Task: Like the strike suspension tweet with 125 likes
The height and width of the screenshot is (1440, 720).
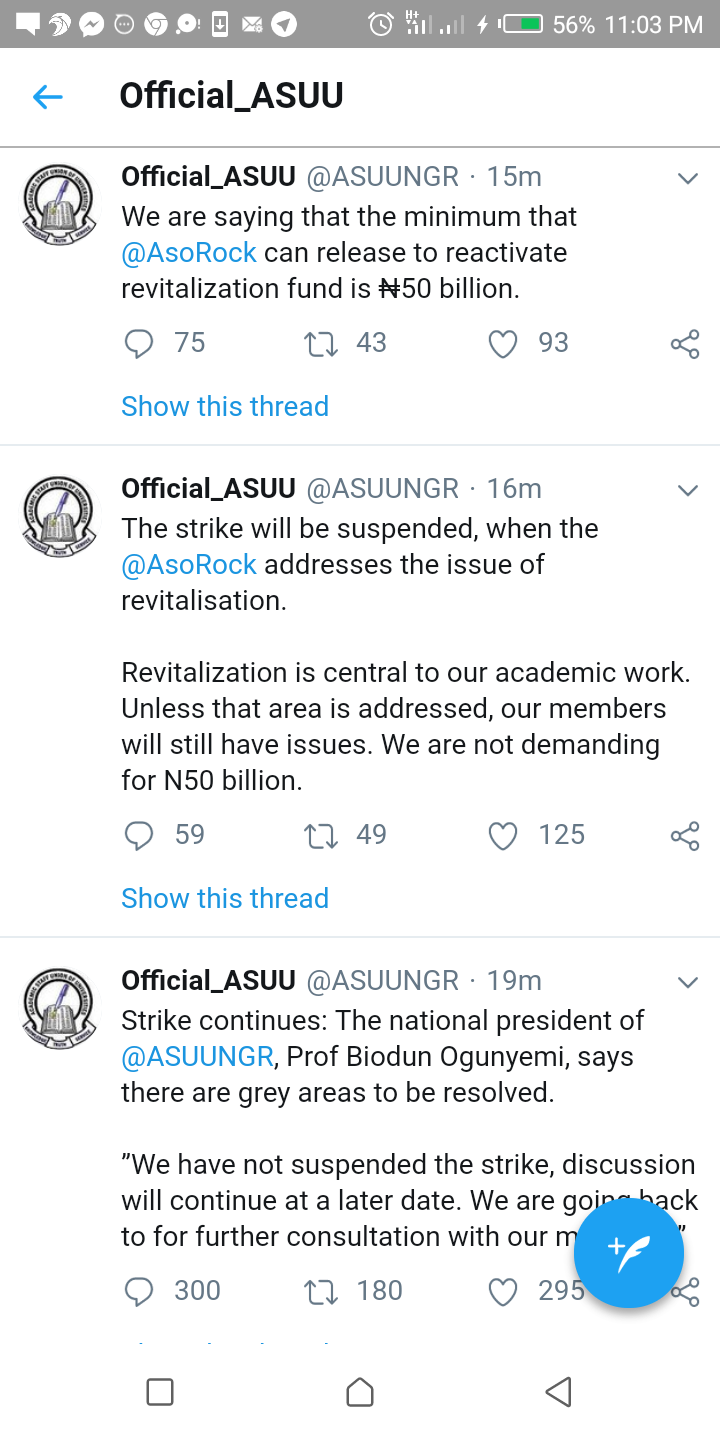Action: [503, 836]
